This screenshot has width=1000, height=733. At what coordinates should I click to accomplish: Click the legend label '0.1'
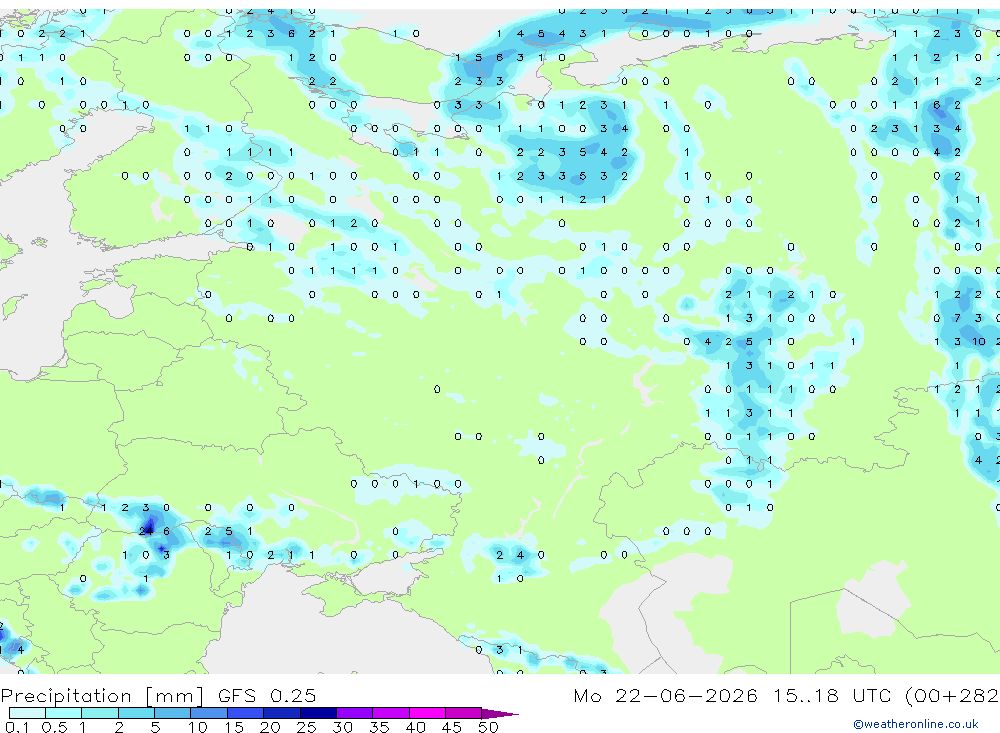[x=17, y=727]
